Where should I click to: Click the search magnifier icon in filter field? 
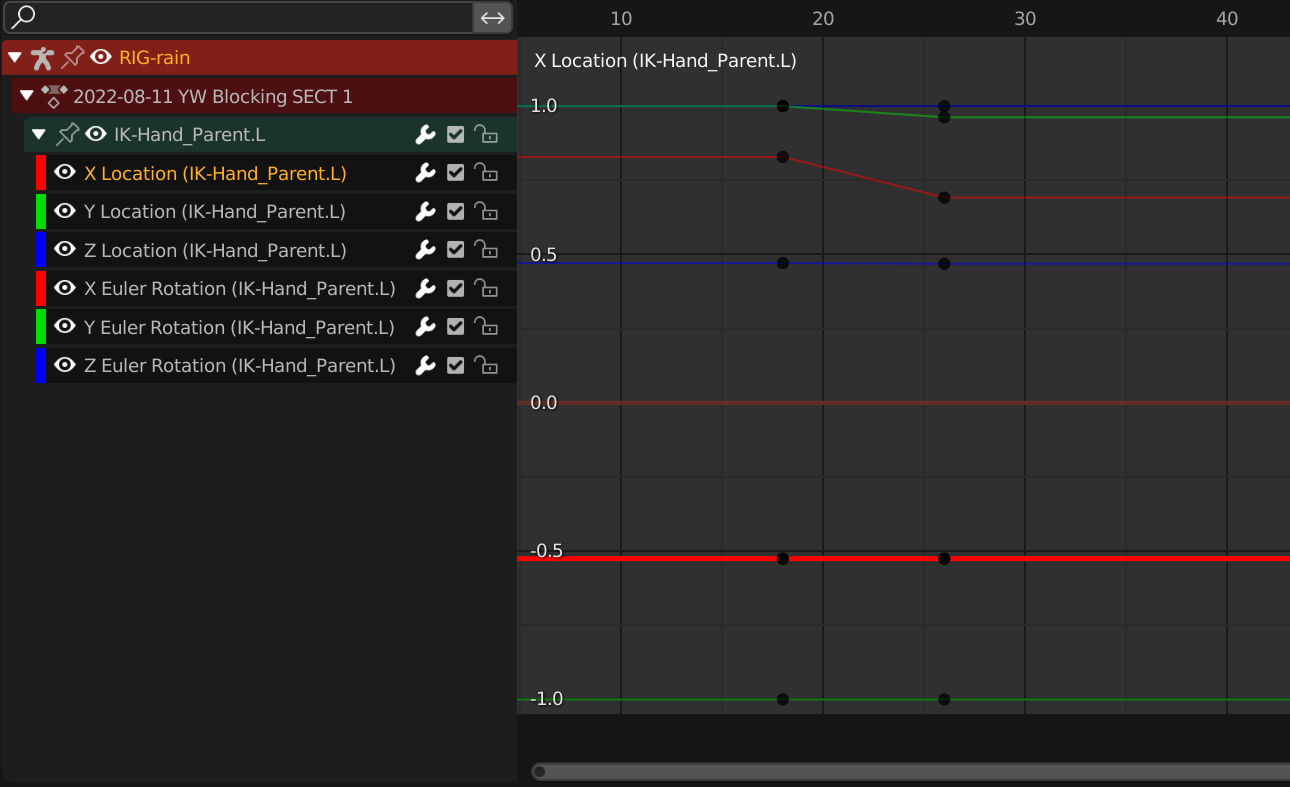[23, 17]
